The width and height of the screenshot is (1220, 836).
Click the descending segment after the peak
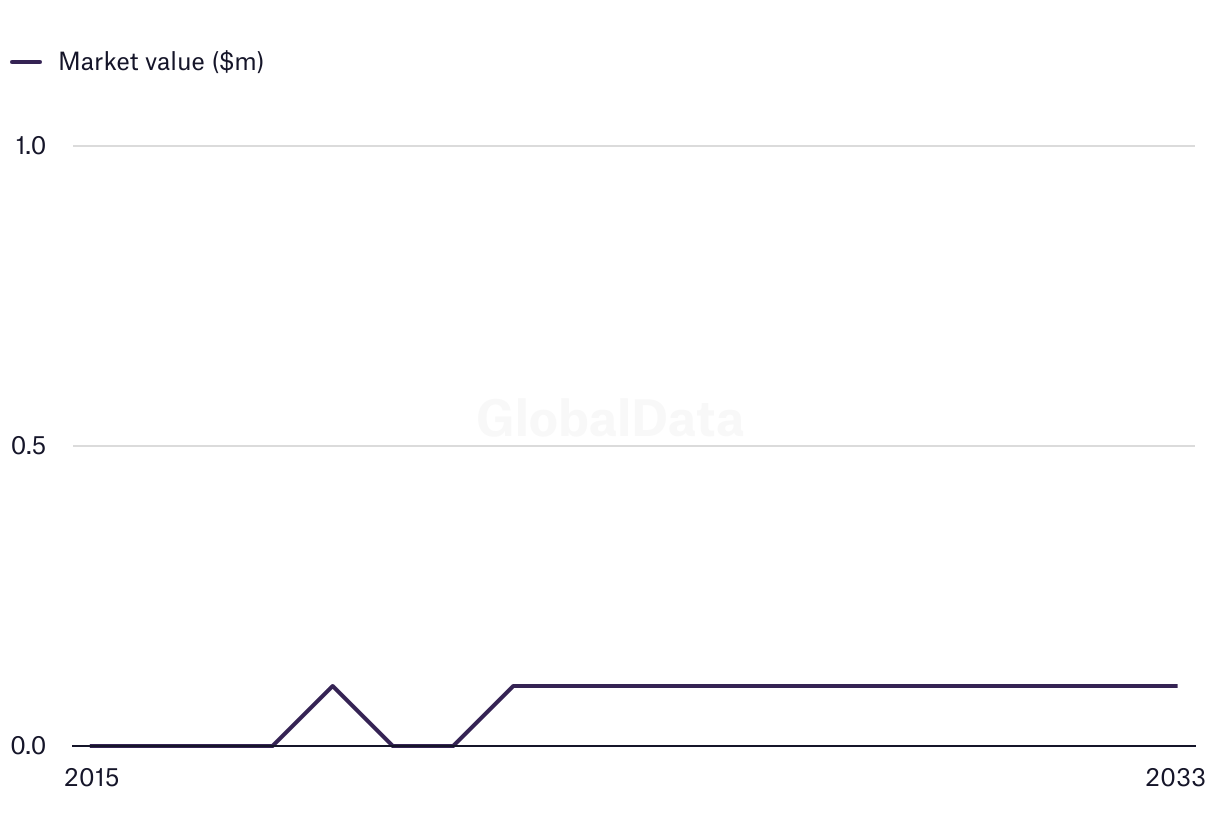pos(362,716)
